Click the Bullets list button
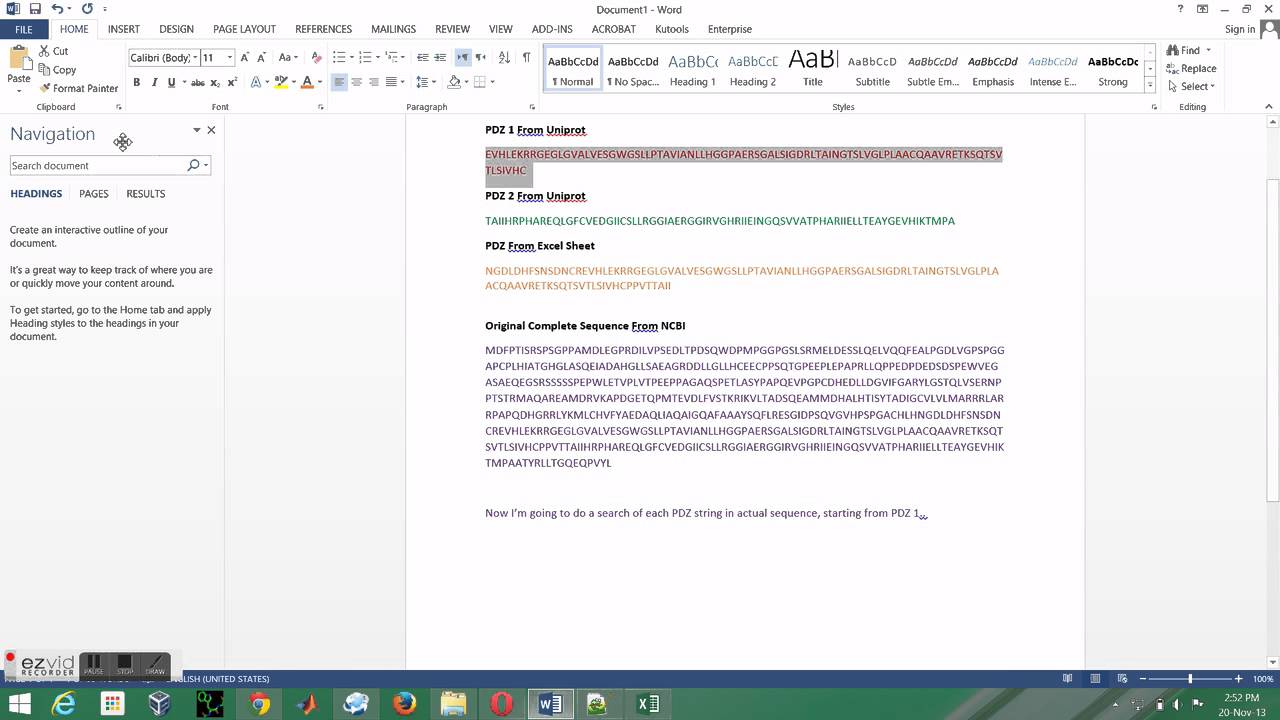This screenshot has width=1280, height=720. click(339, 58)
